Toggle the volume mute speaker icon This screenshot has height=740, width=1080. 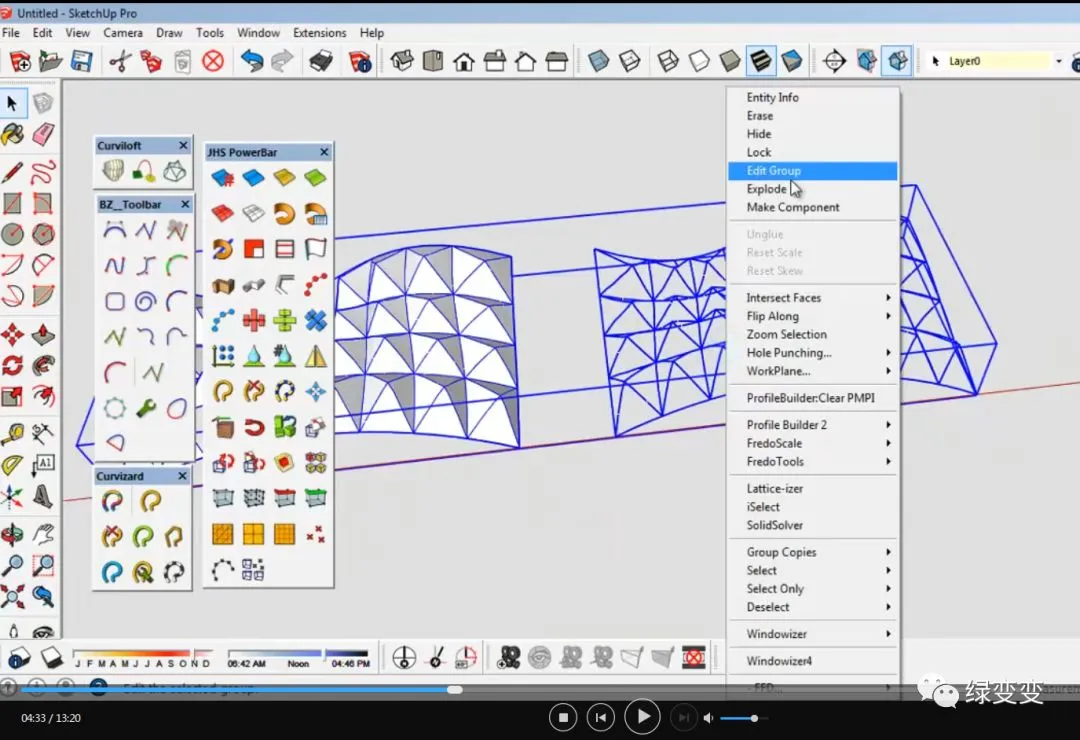click(708, 718)
